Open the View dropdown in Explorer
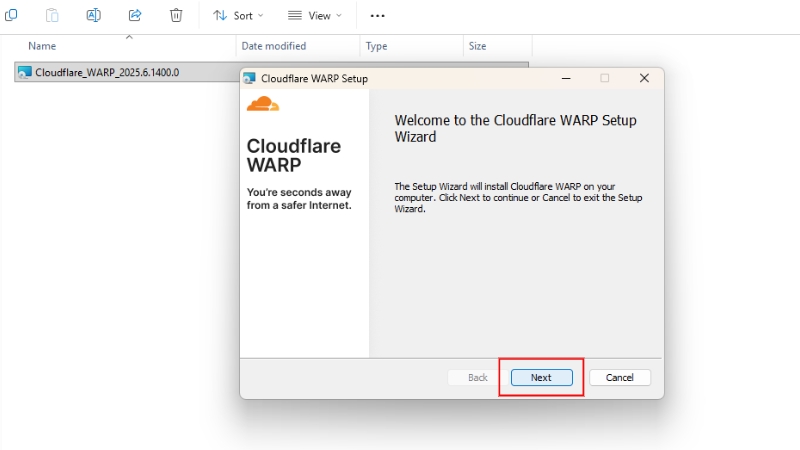This screenshot has width=800, height=450. coord(315,16)
